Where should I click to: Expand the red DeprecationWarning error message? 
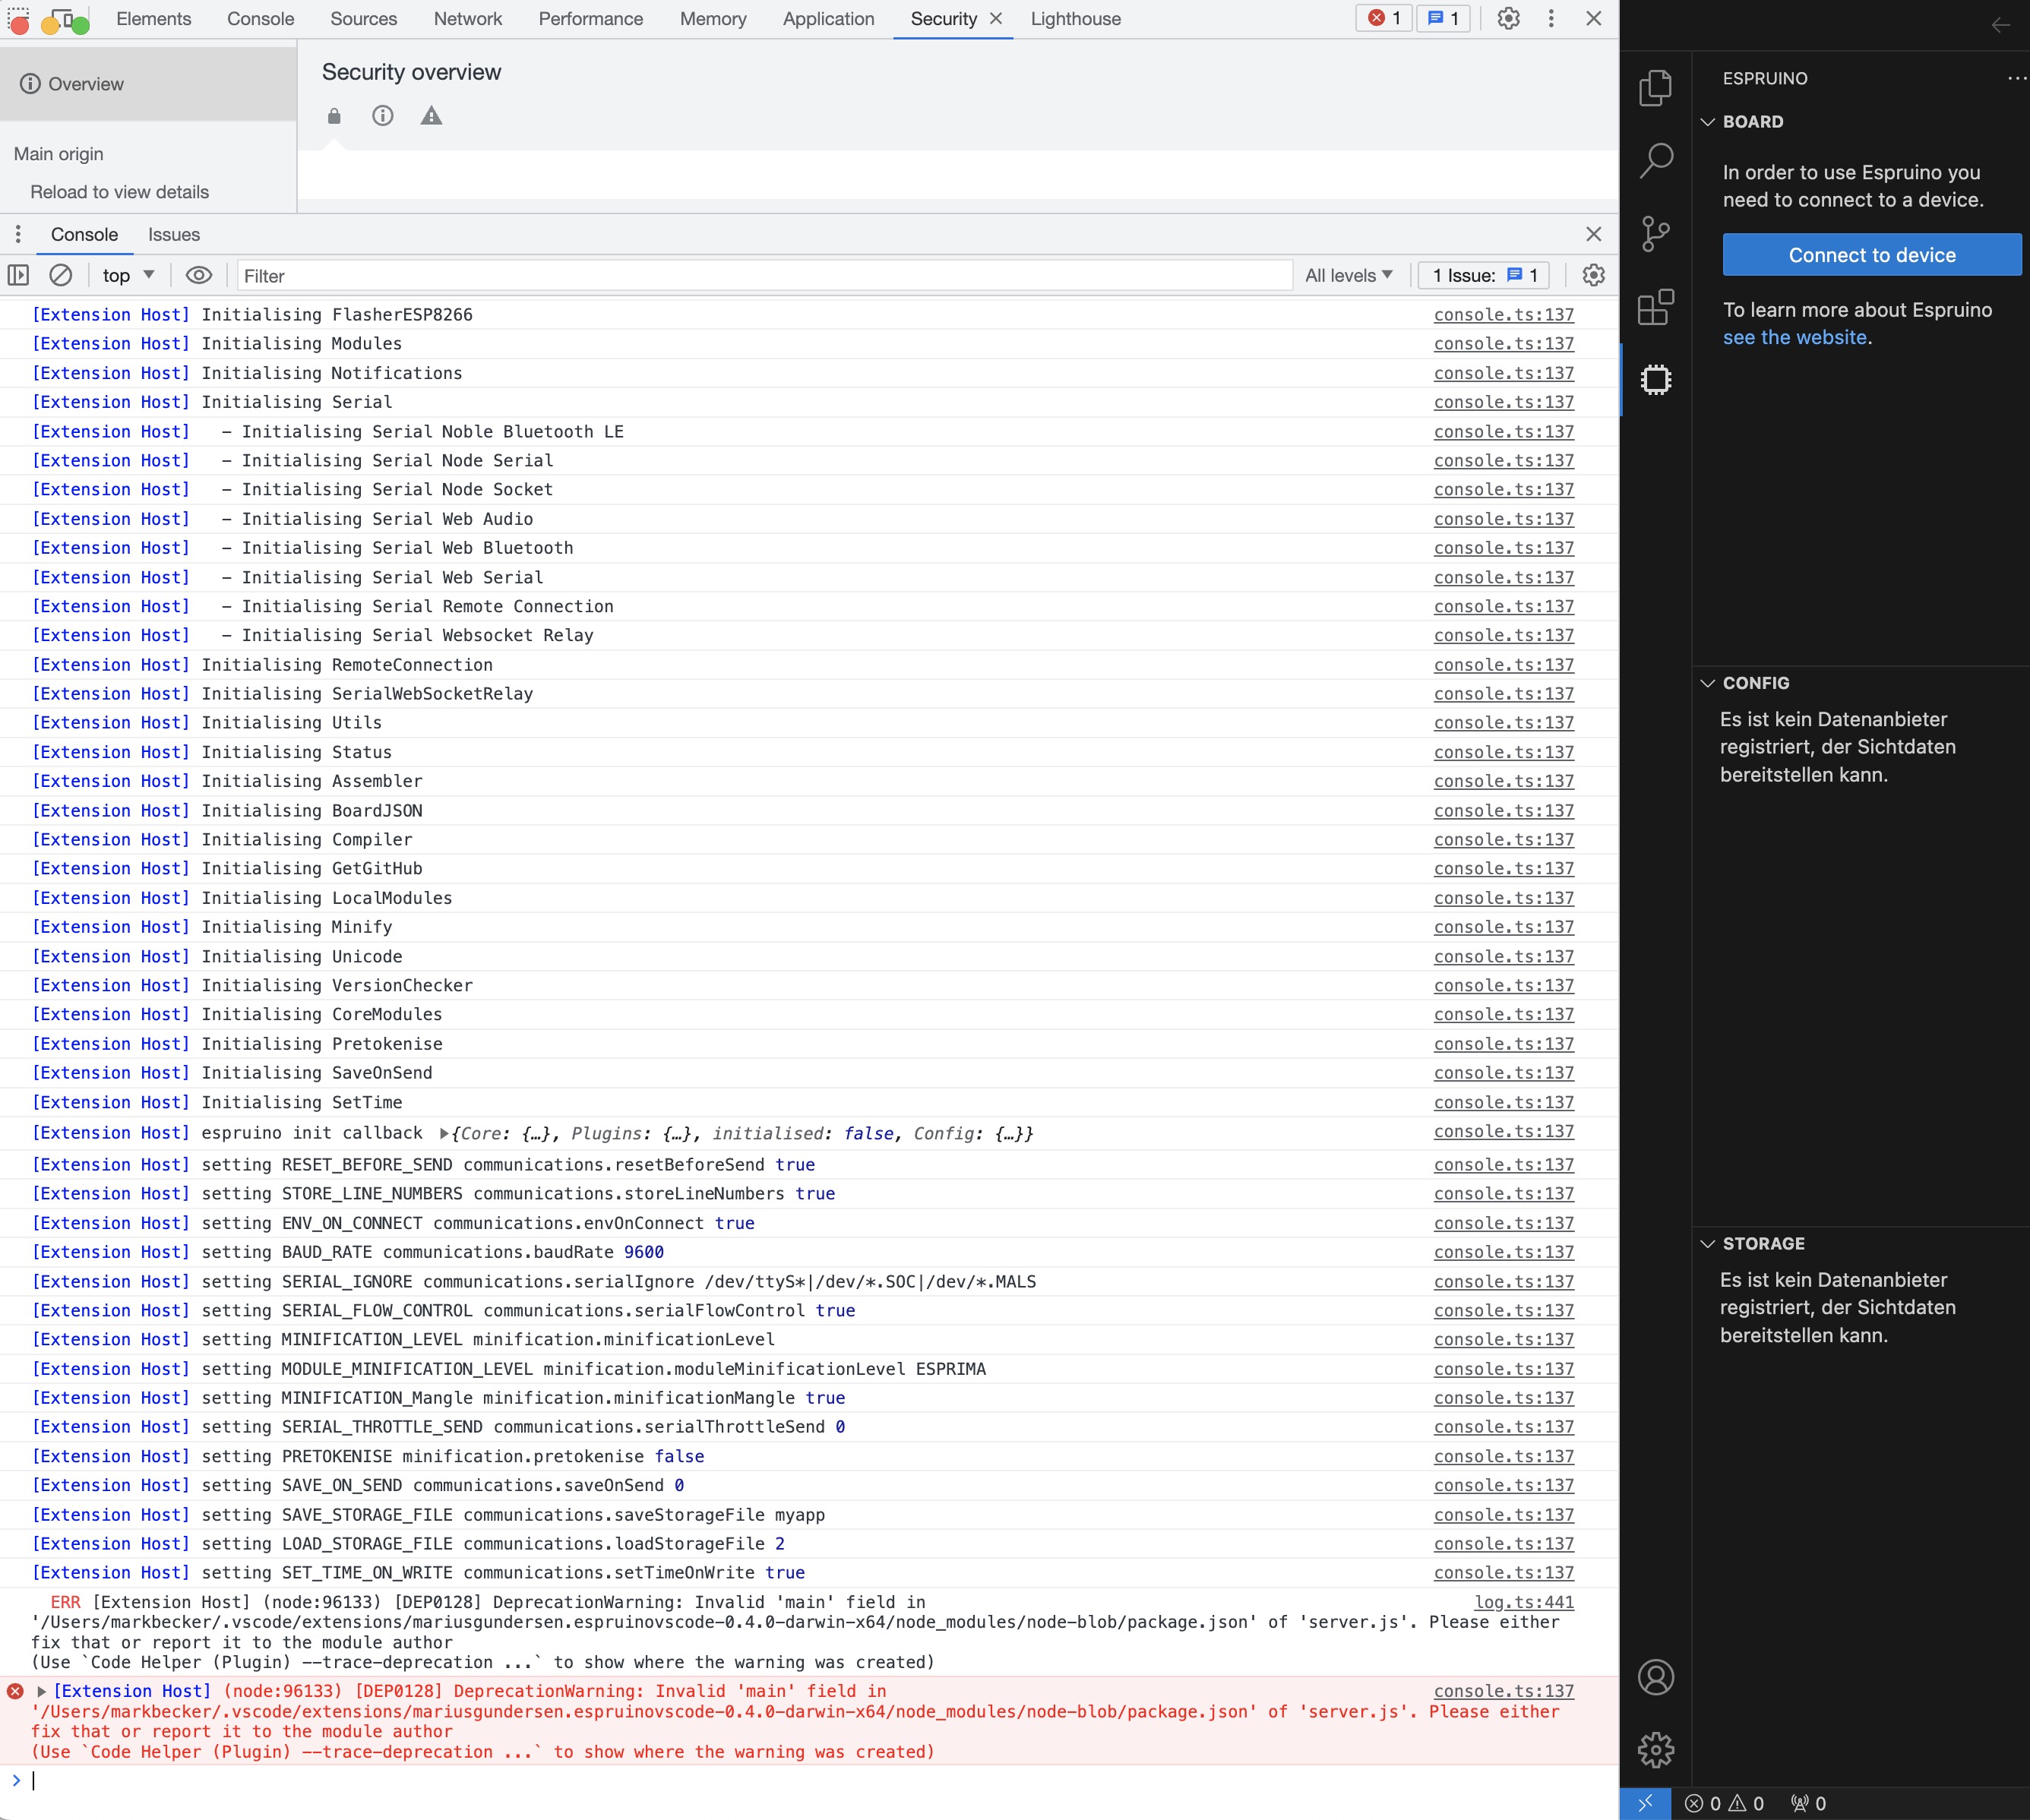[41, 1691]
